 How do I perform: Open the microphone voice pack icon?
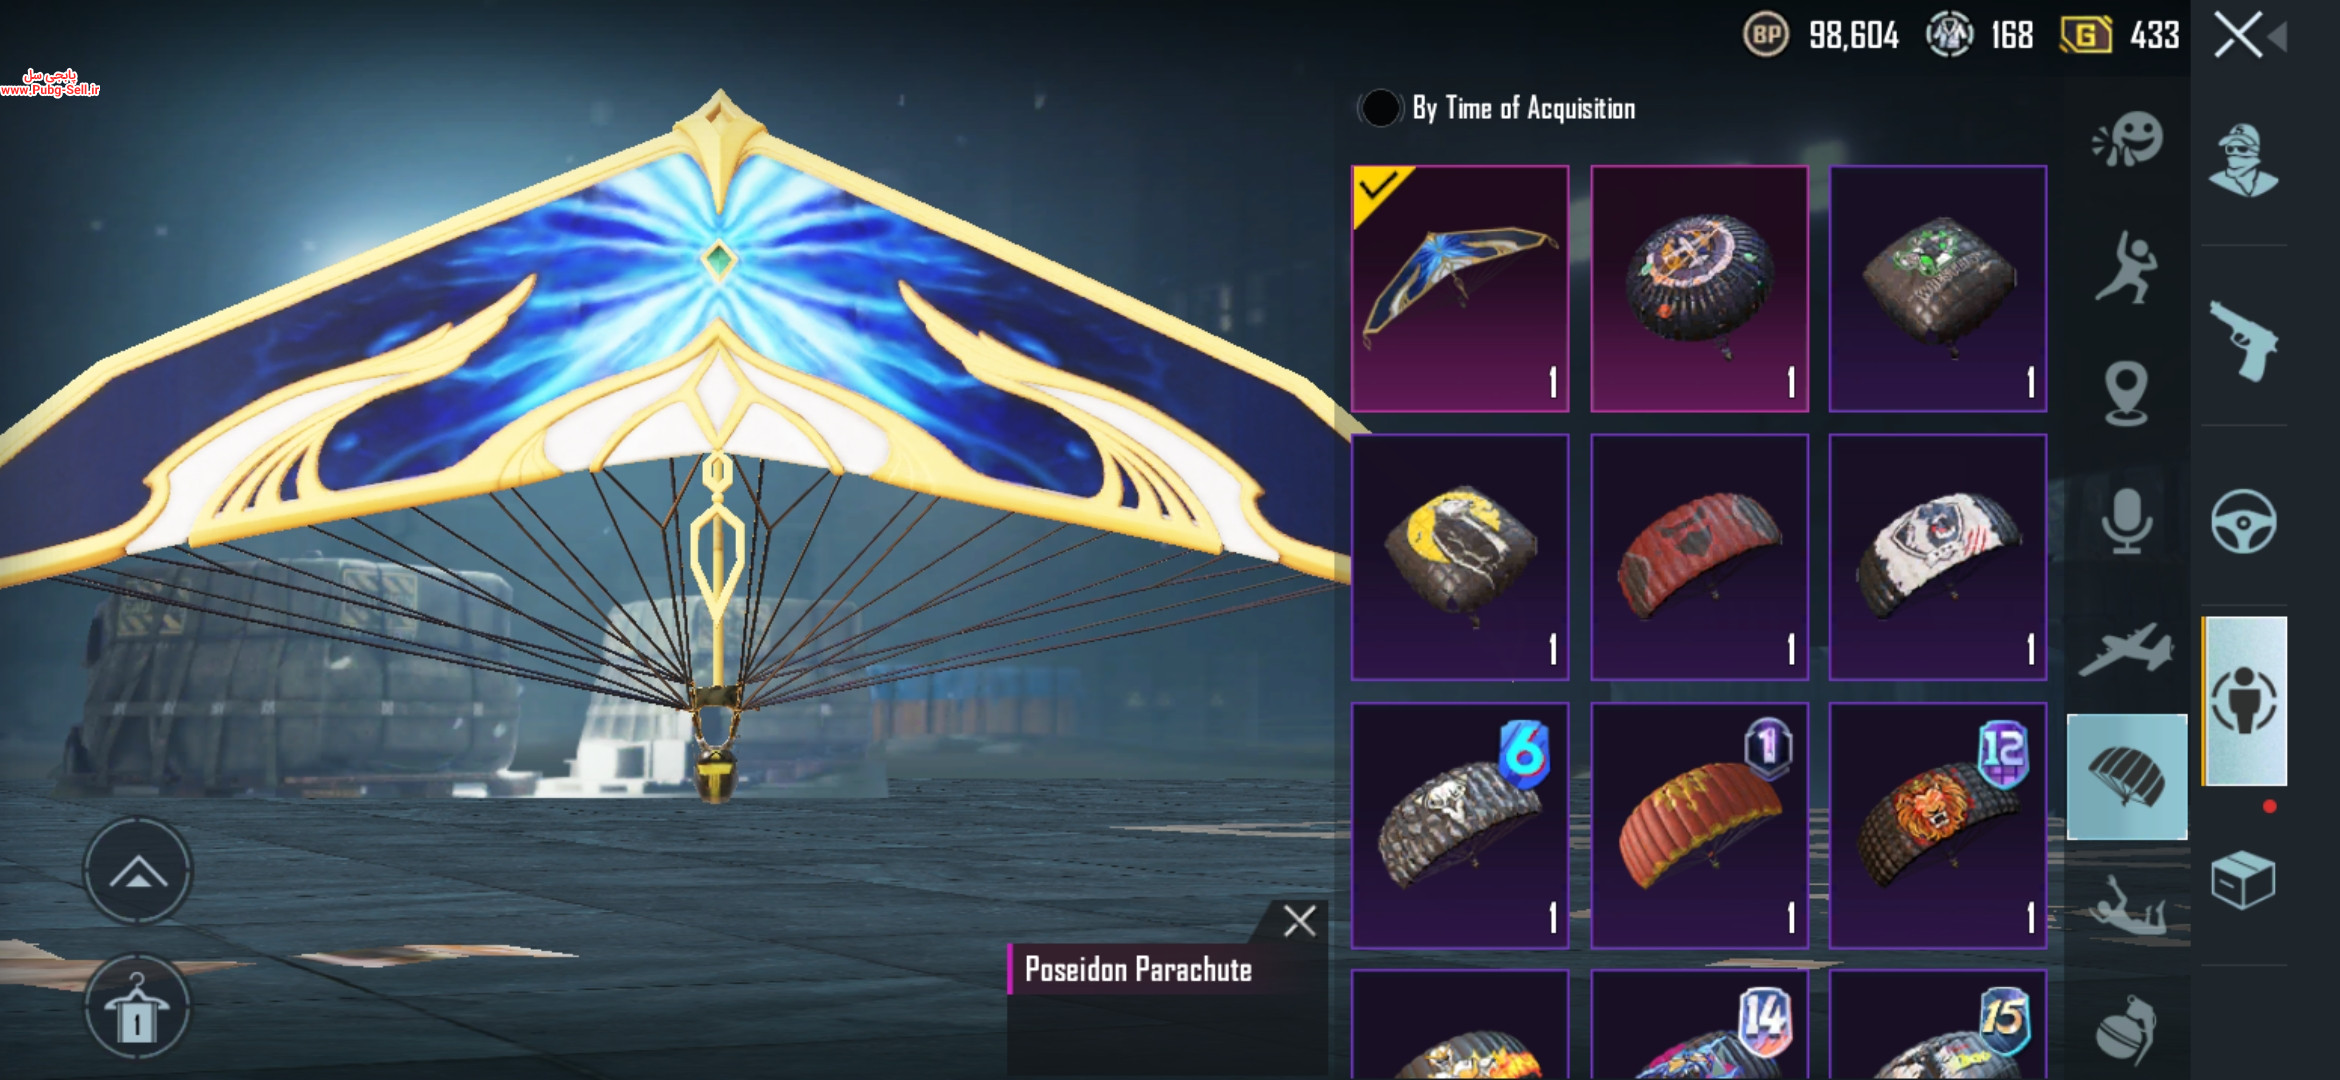tap(2127, 521)
